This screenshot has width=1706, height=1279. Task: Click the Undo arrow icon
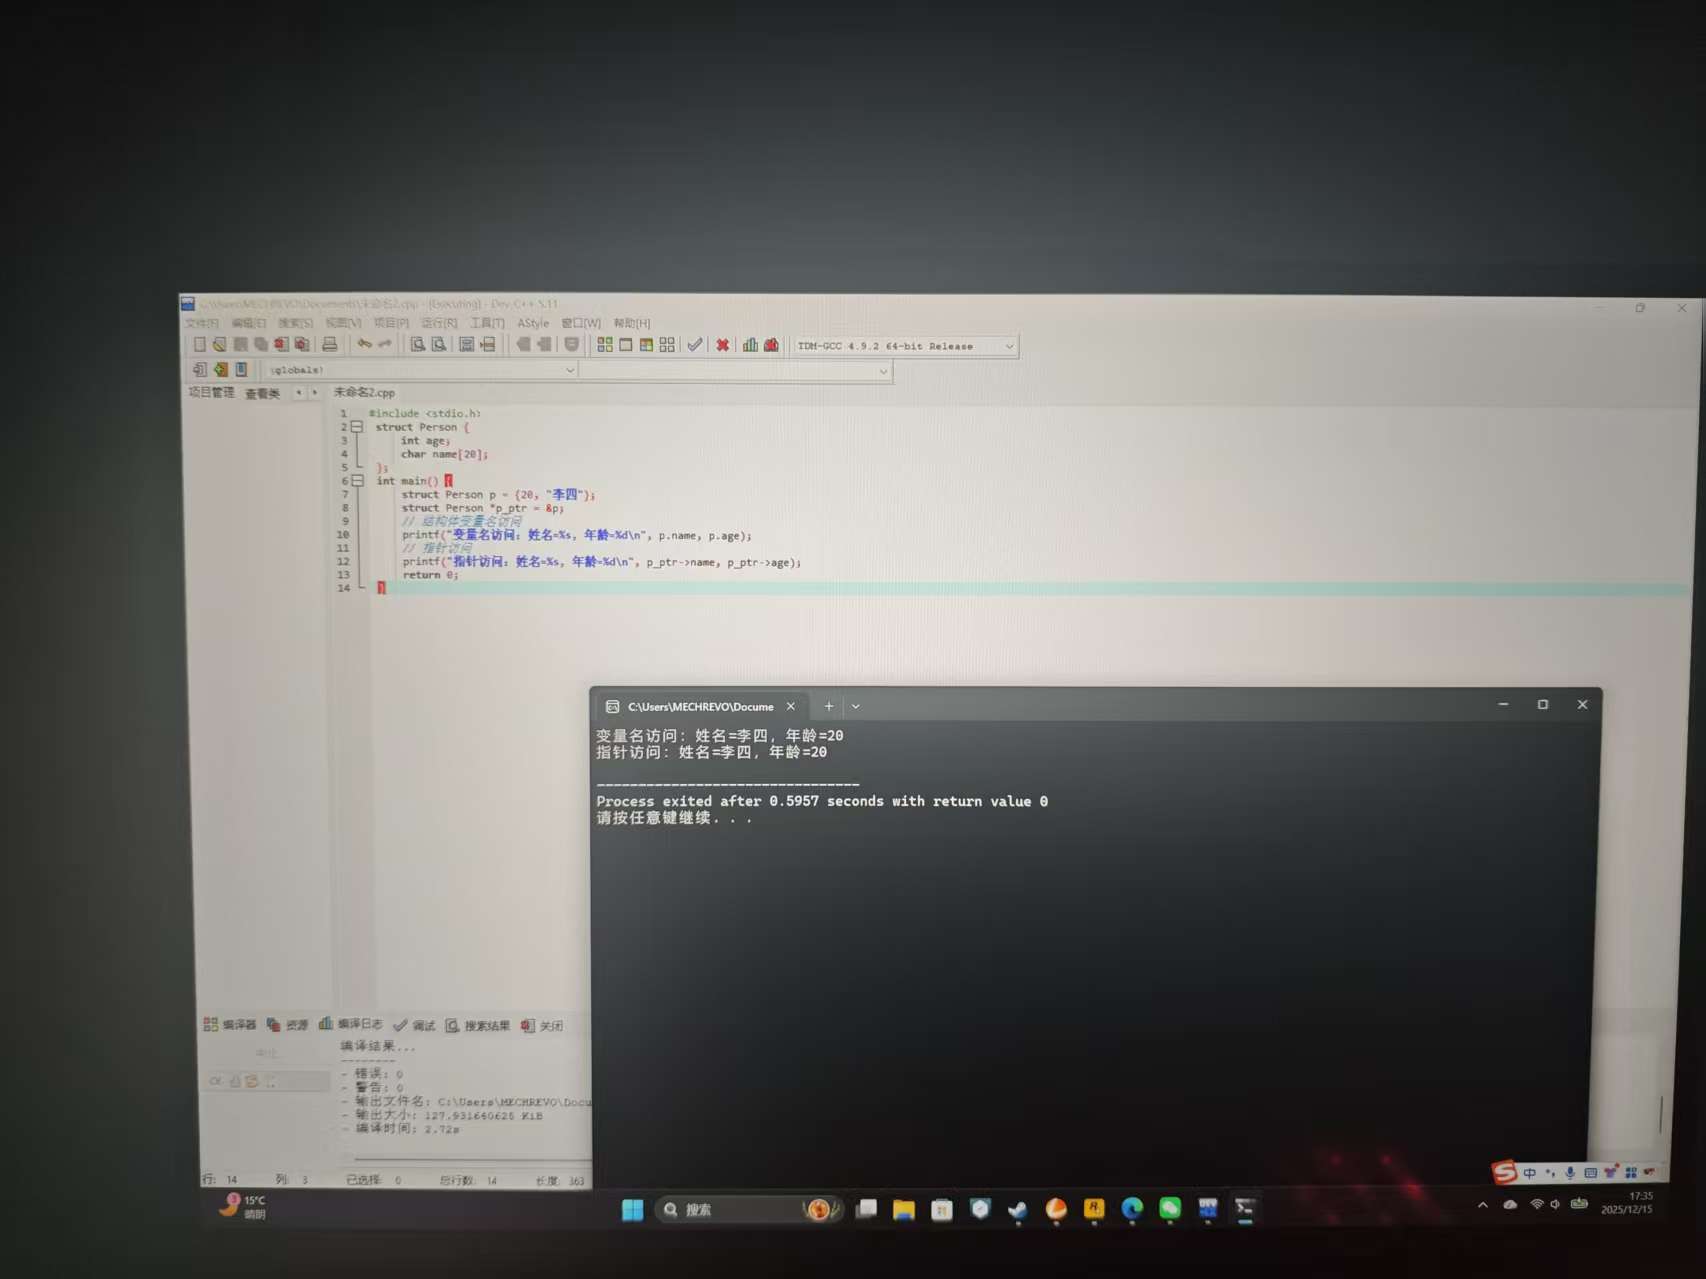click(x=364, y=344)
